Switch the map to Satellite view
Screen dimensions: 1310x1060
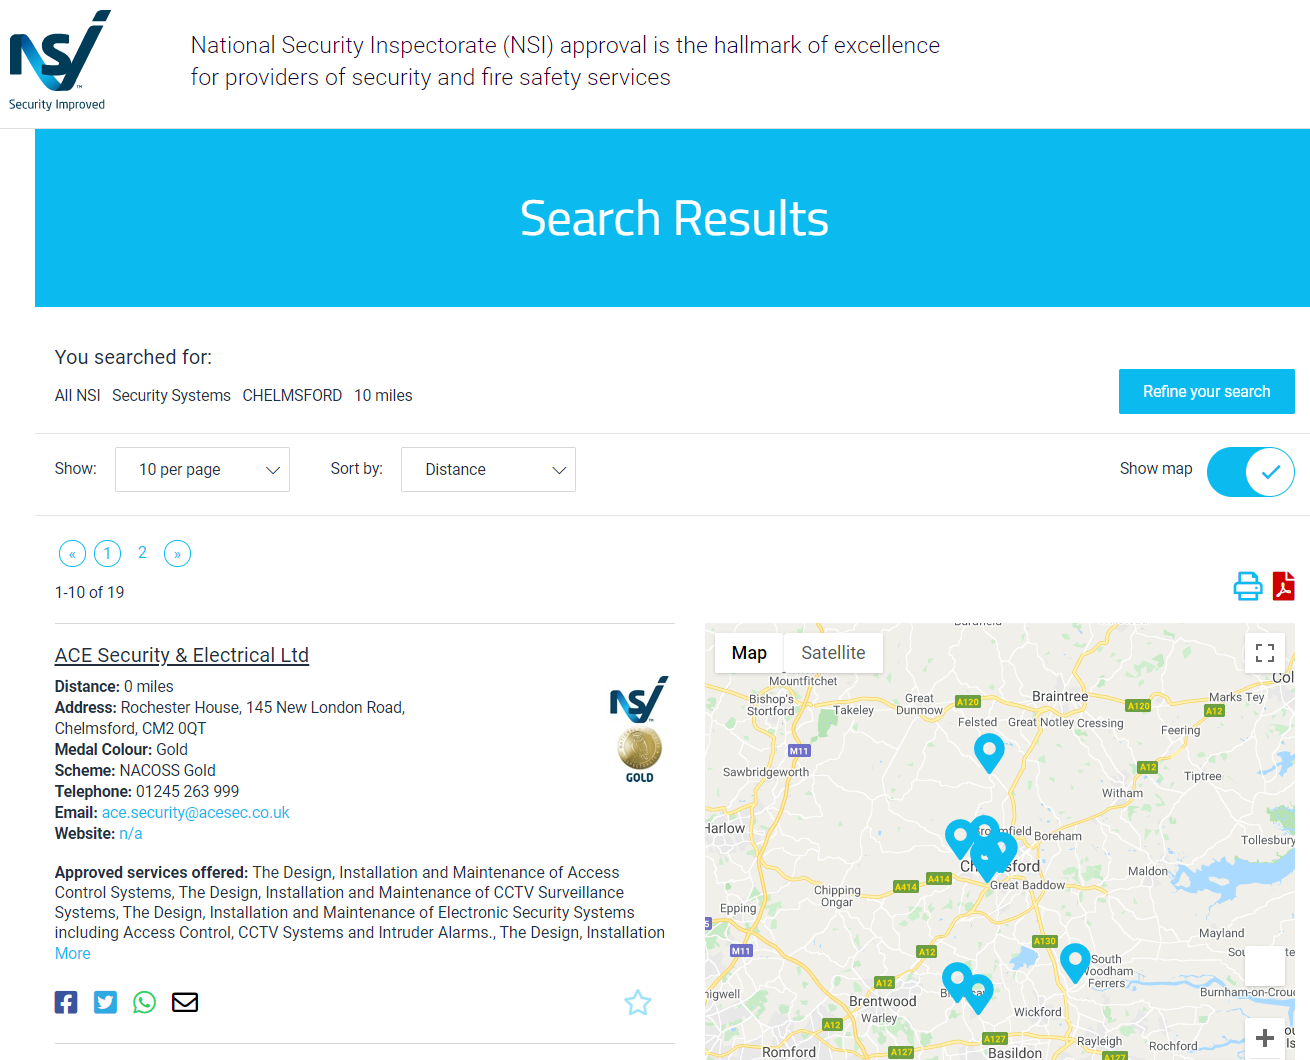pos(833,652)
